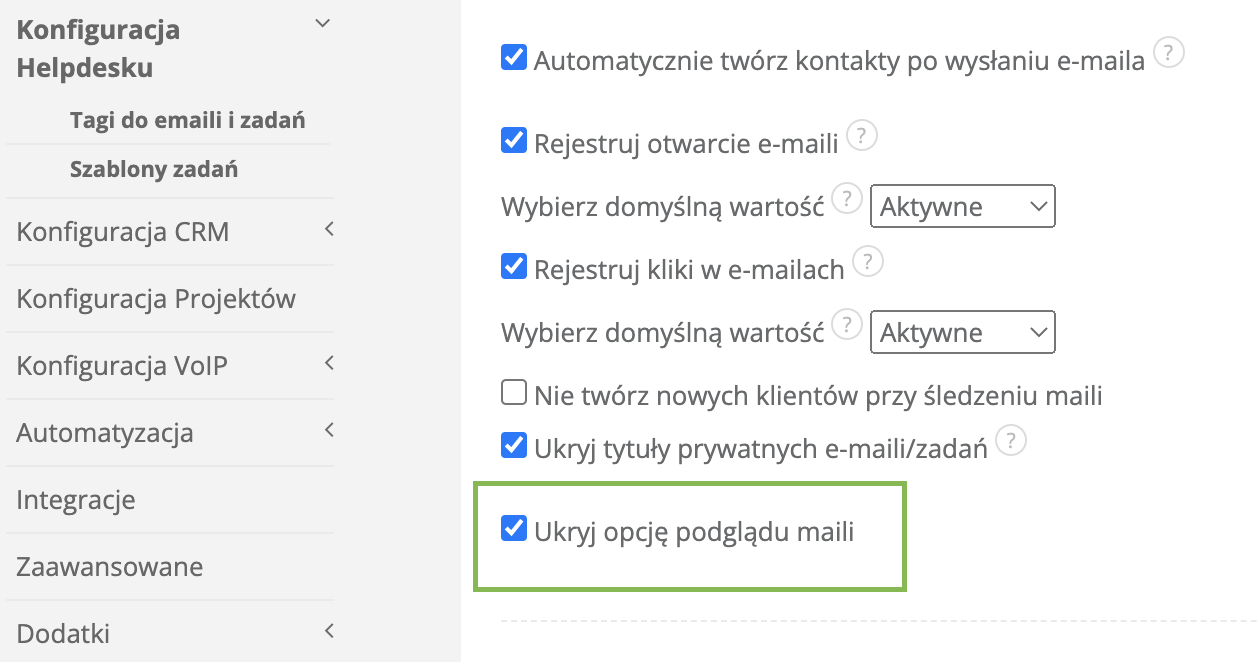Go to Integracje settings
This screenshot has height=662, width=1258.
click(x=76, y=500)
